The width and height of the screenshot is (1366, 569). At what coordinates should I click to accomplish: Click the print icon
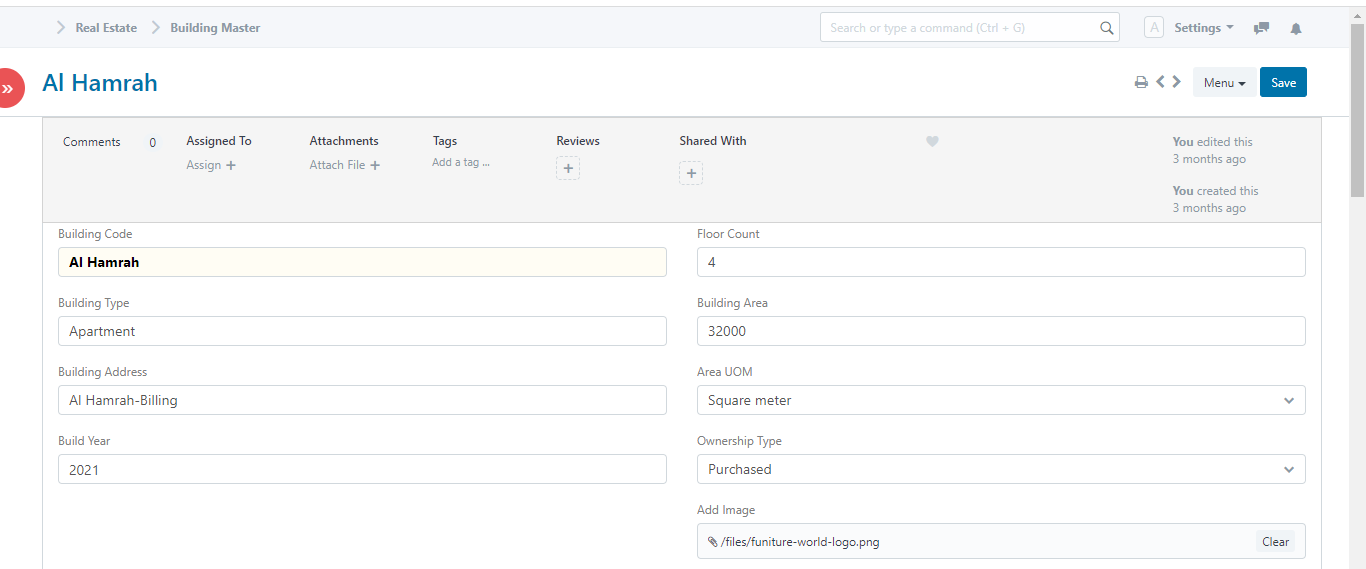(x=1141, y=83)
